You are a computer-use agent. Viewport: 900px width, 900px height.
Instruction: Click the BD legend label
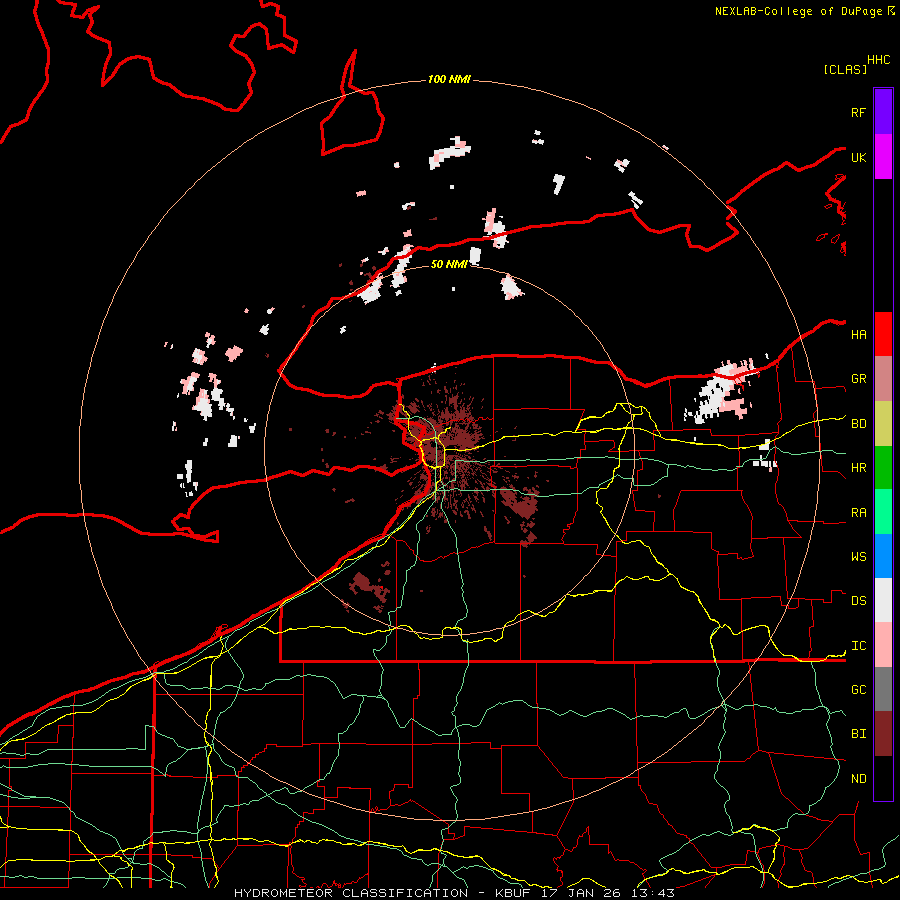tap(858, 424)
